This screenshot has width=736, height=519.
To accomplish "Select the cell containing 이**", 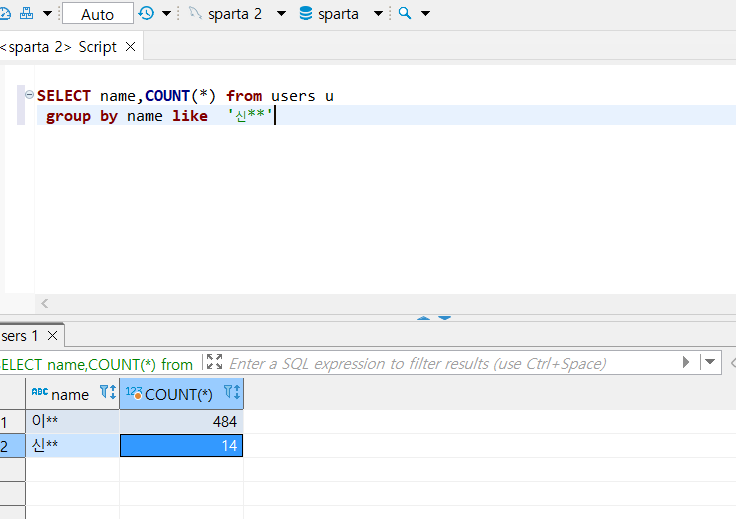I will [73, 421].
